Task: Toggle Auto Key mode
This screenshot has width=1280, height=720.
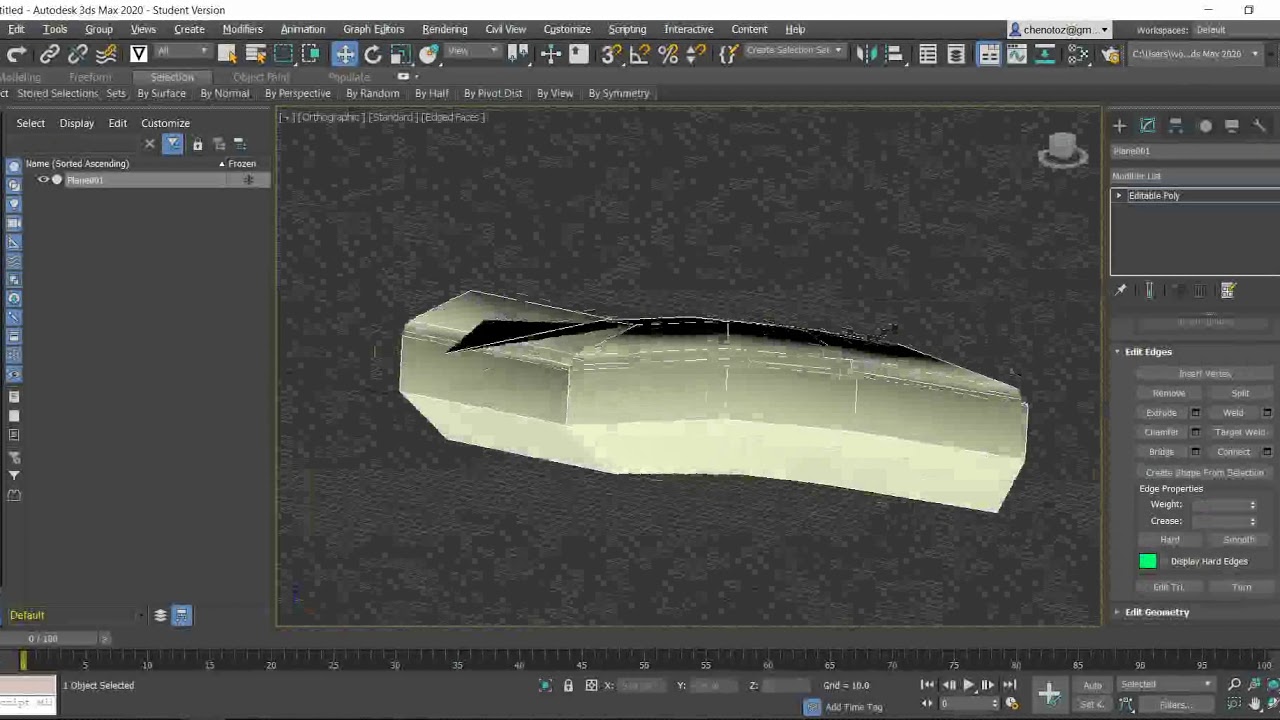Action: [1092, 685]
